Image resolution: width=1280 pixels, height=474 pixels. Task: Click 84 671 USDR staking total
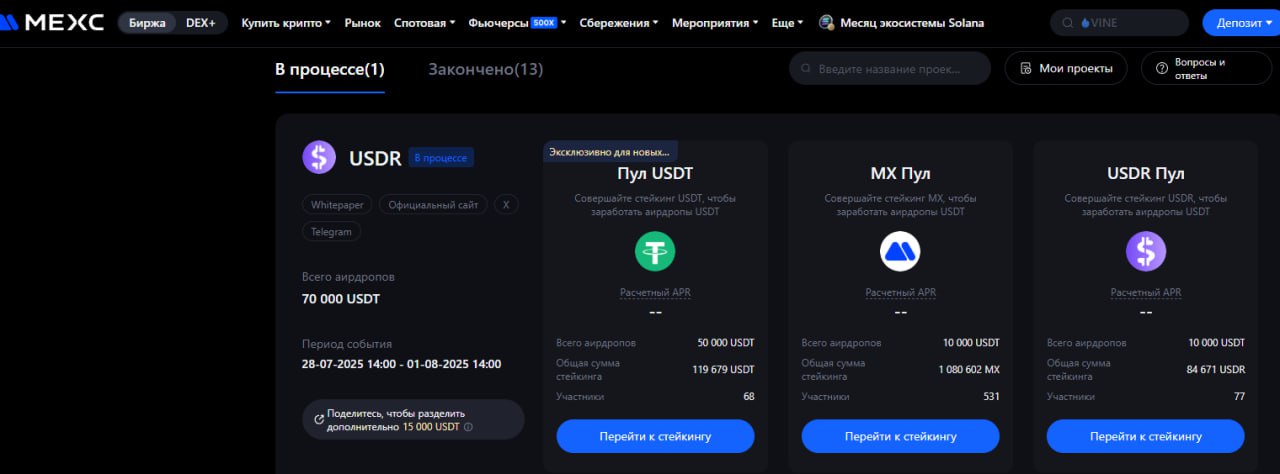tap(1215, 369)
